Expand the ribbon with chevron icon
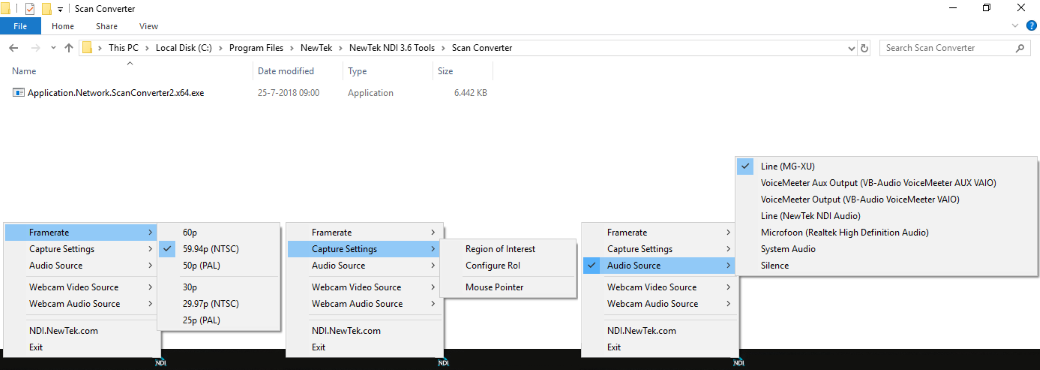The height and width of the screenshot is (370, 1040). pos(1015,25)
